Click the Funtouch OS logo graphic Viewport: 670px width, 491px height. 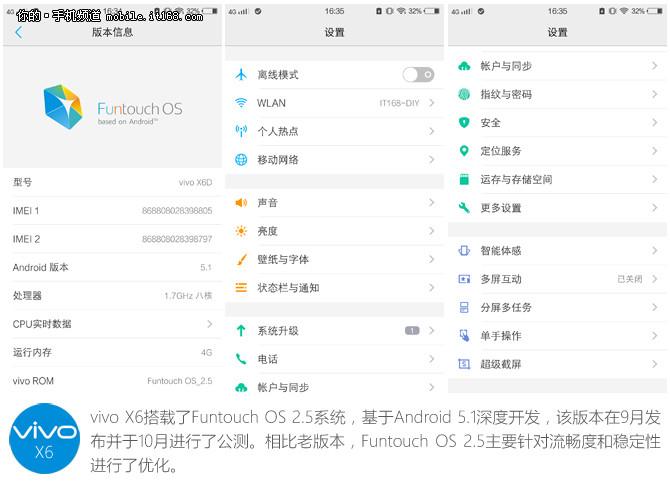click(x=63, y=106)
